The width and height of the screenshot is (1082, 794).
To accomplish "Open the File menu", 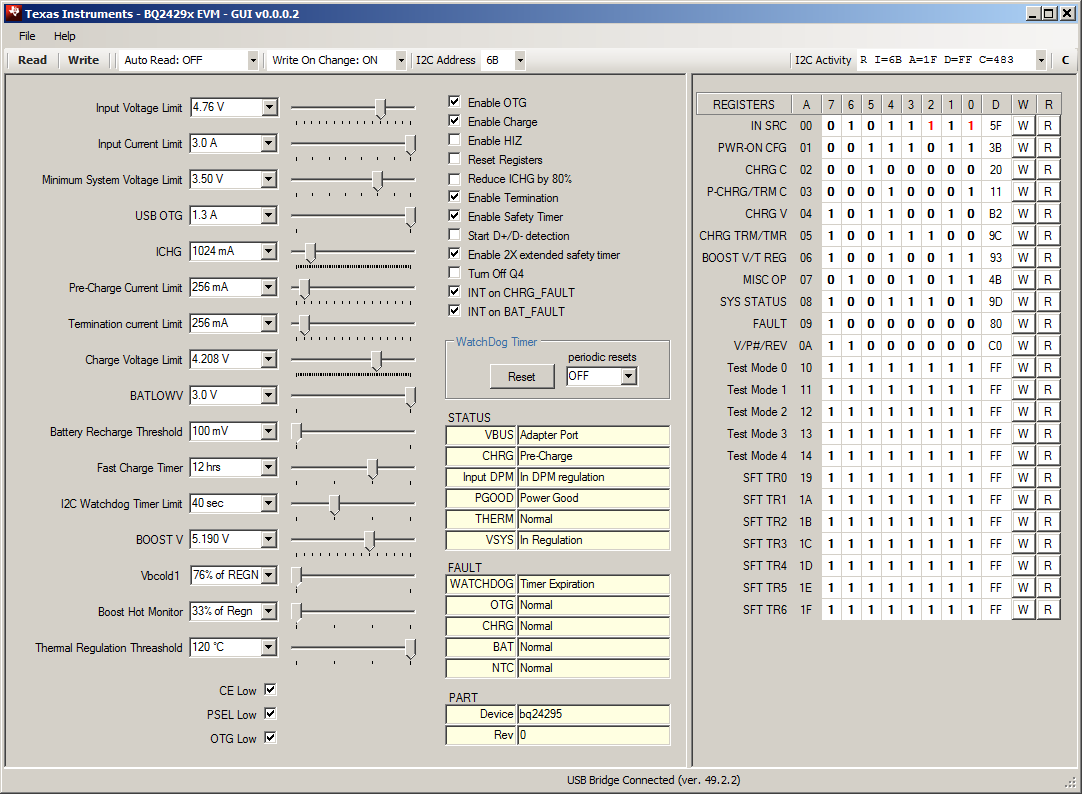I will point(27,36).
